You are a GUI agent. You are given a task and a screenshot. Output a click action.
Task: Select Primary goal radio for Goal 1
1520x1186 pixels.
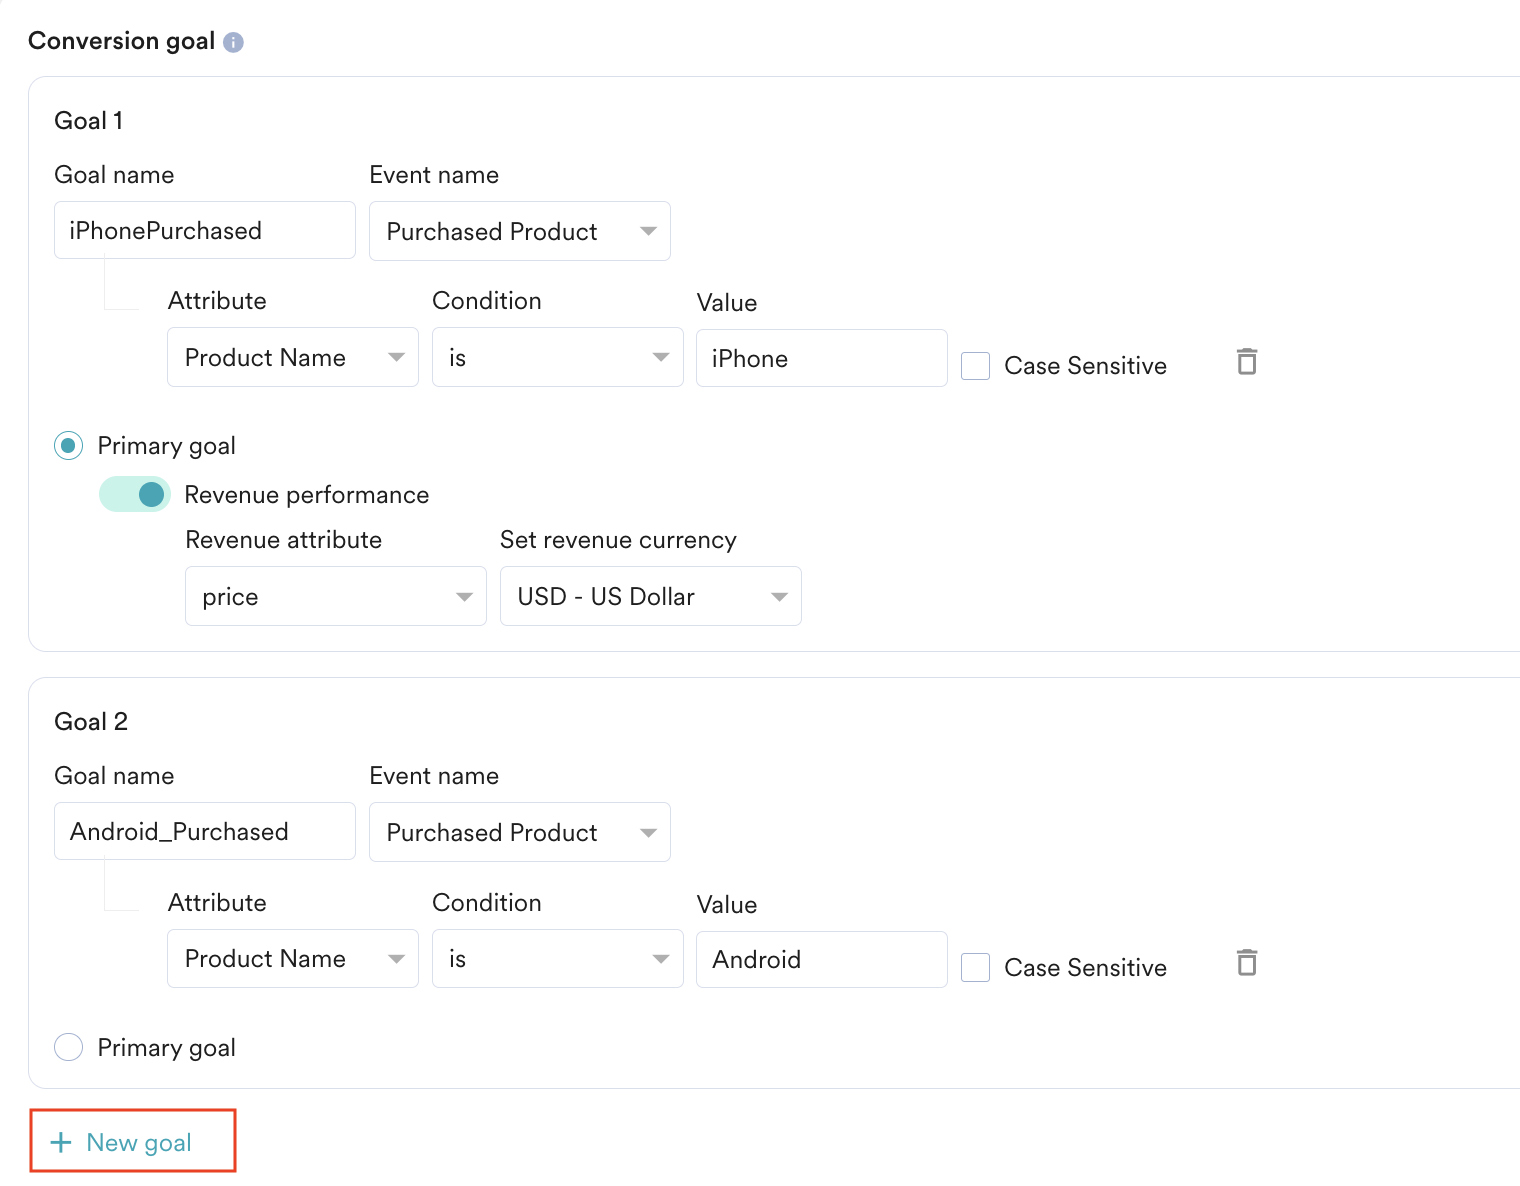coord(68,445)
